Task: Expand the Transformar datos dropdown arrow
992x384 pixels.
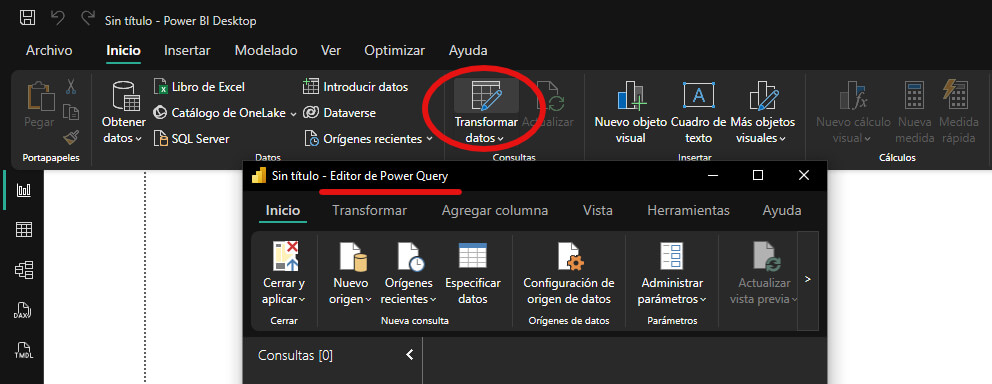Action: (x=500, y=139)
